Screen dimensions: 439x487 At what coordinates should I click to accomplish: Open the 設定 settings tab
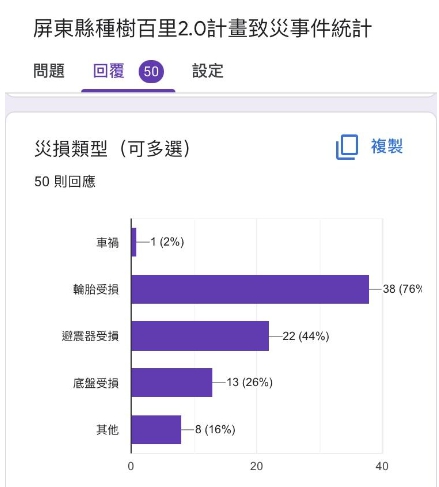point(208,71)
